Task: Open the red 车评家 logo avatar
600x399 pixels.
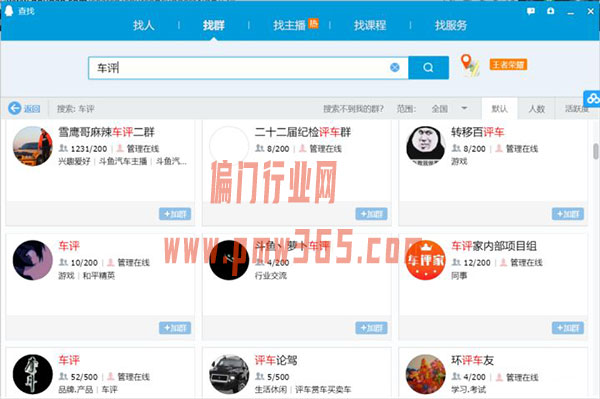Action: click(x=425, y=260)
